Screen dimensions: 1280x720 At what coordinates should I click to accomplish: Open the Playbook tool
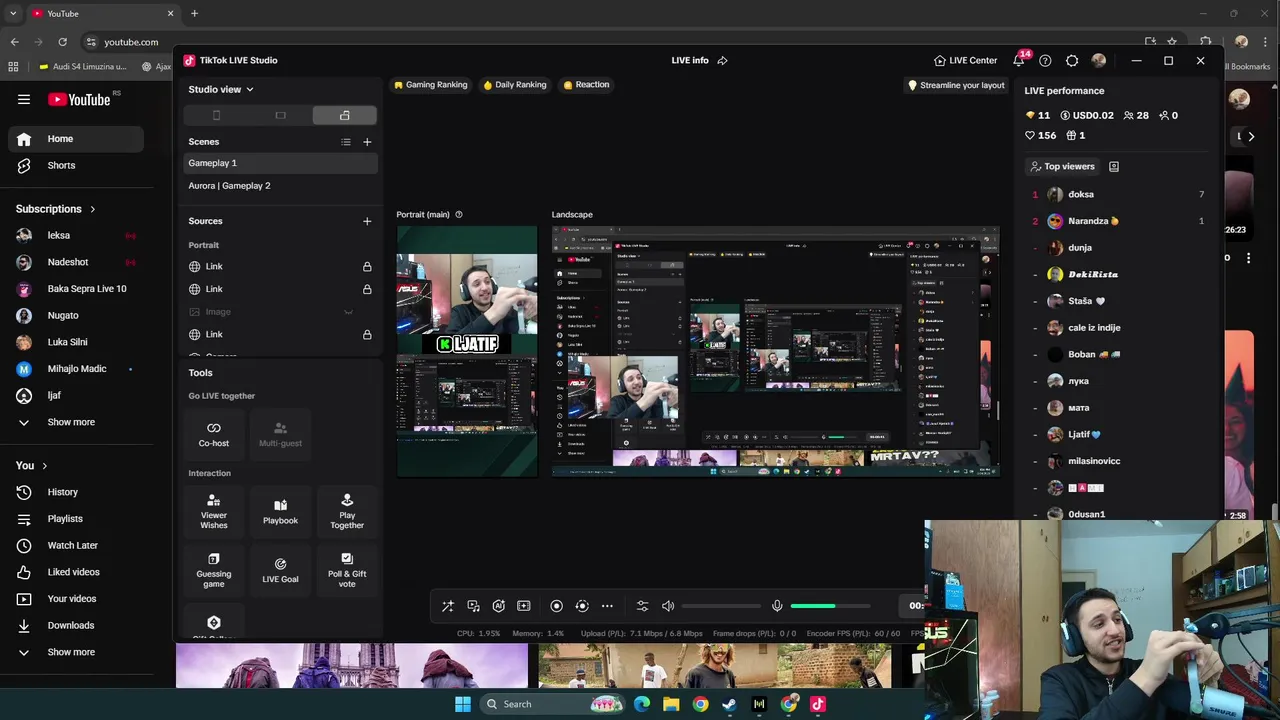pyautogui.click(x=280, y=511)
